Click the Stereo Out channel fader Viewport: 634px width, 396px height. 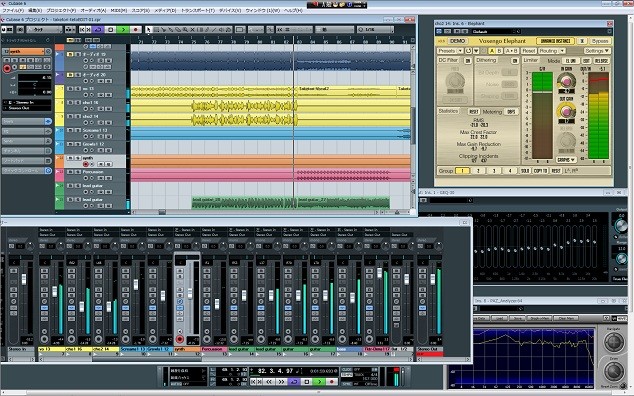coord(433,279)
